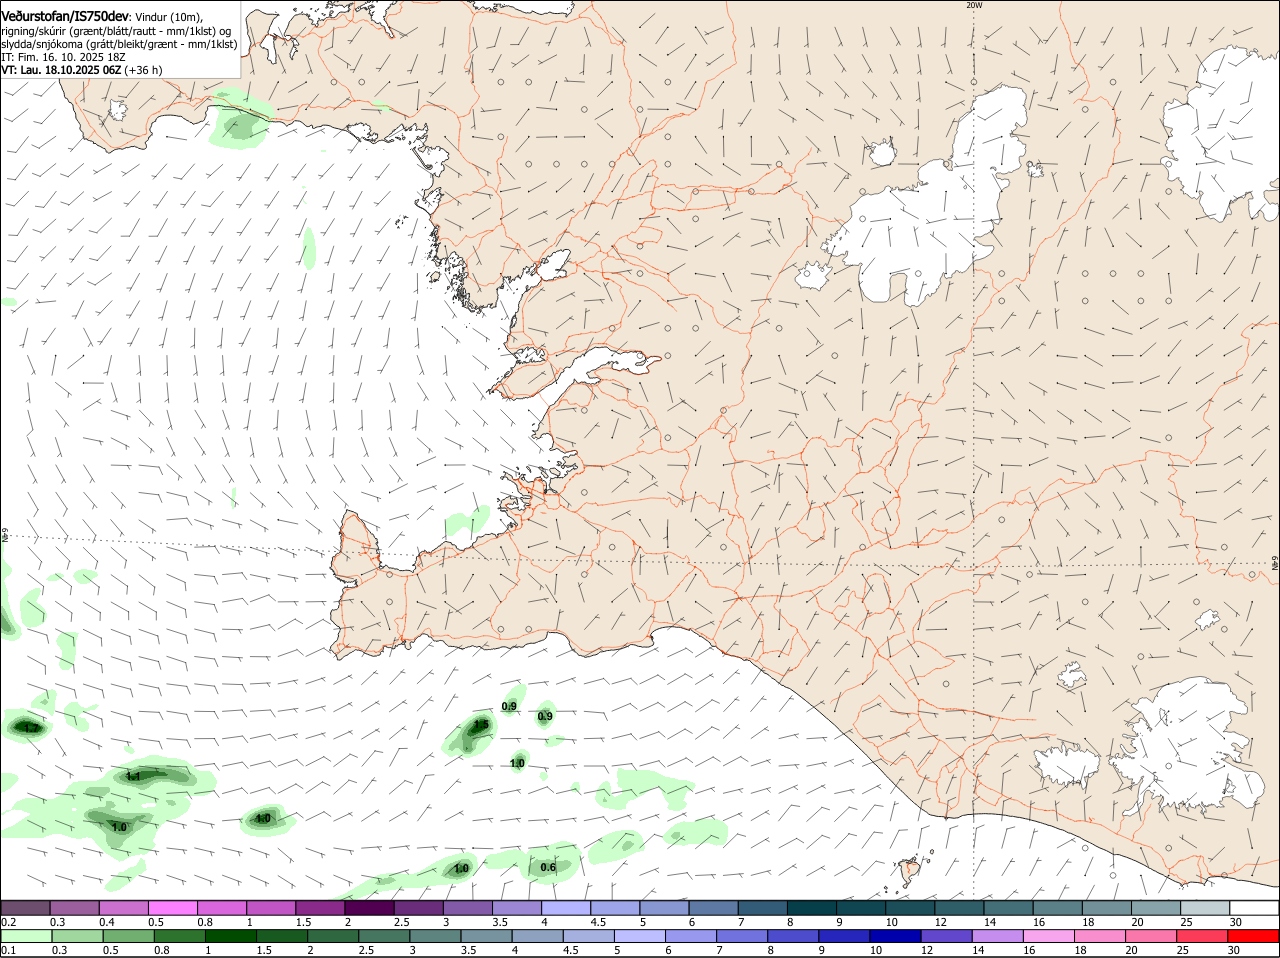Click the 1.5 precipitation value on the map
The image size is (1280, 958).
481,725
